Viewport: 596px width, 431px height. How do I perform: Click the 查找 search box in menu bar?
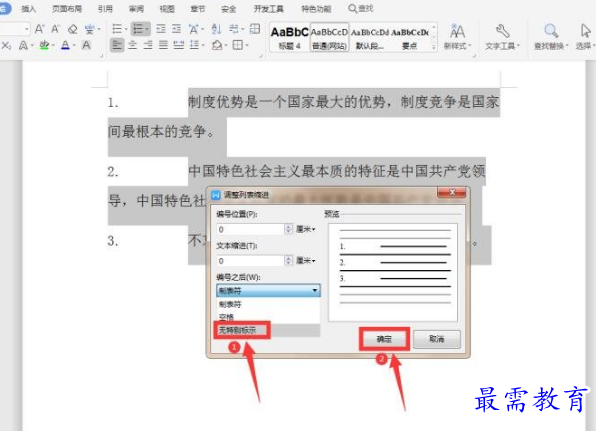361,8
